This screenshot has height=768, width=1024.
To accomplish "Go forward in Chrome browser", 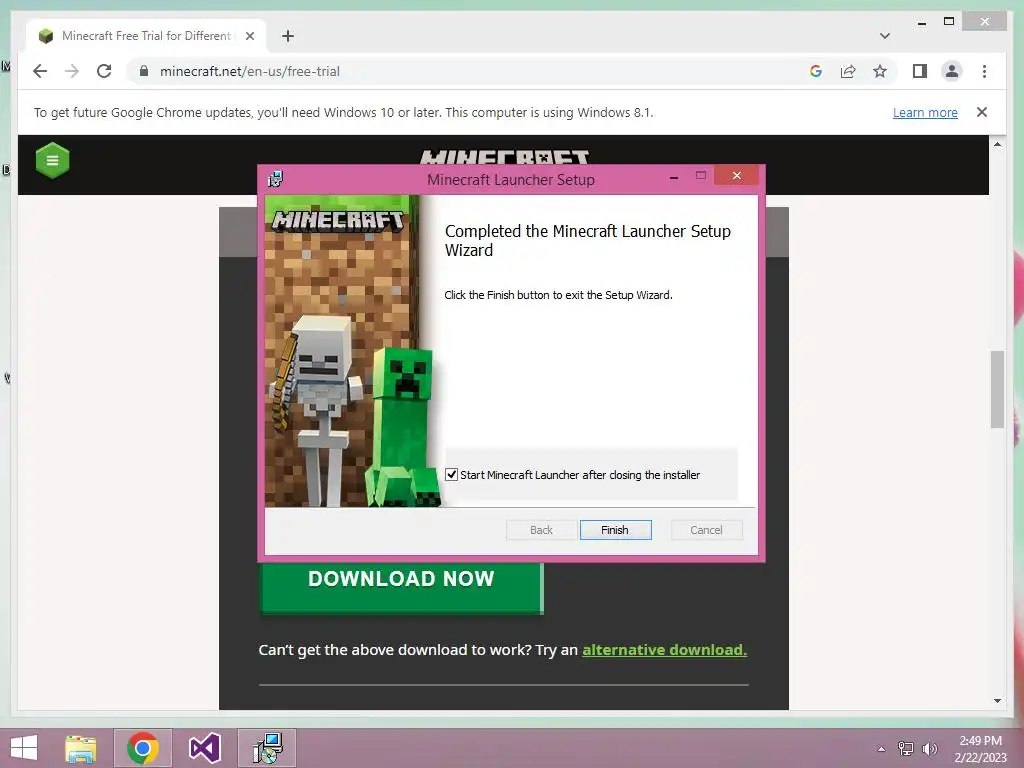I will point(72,71).
